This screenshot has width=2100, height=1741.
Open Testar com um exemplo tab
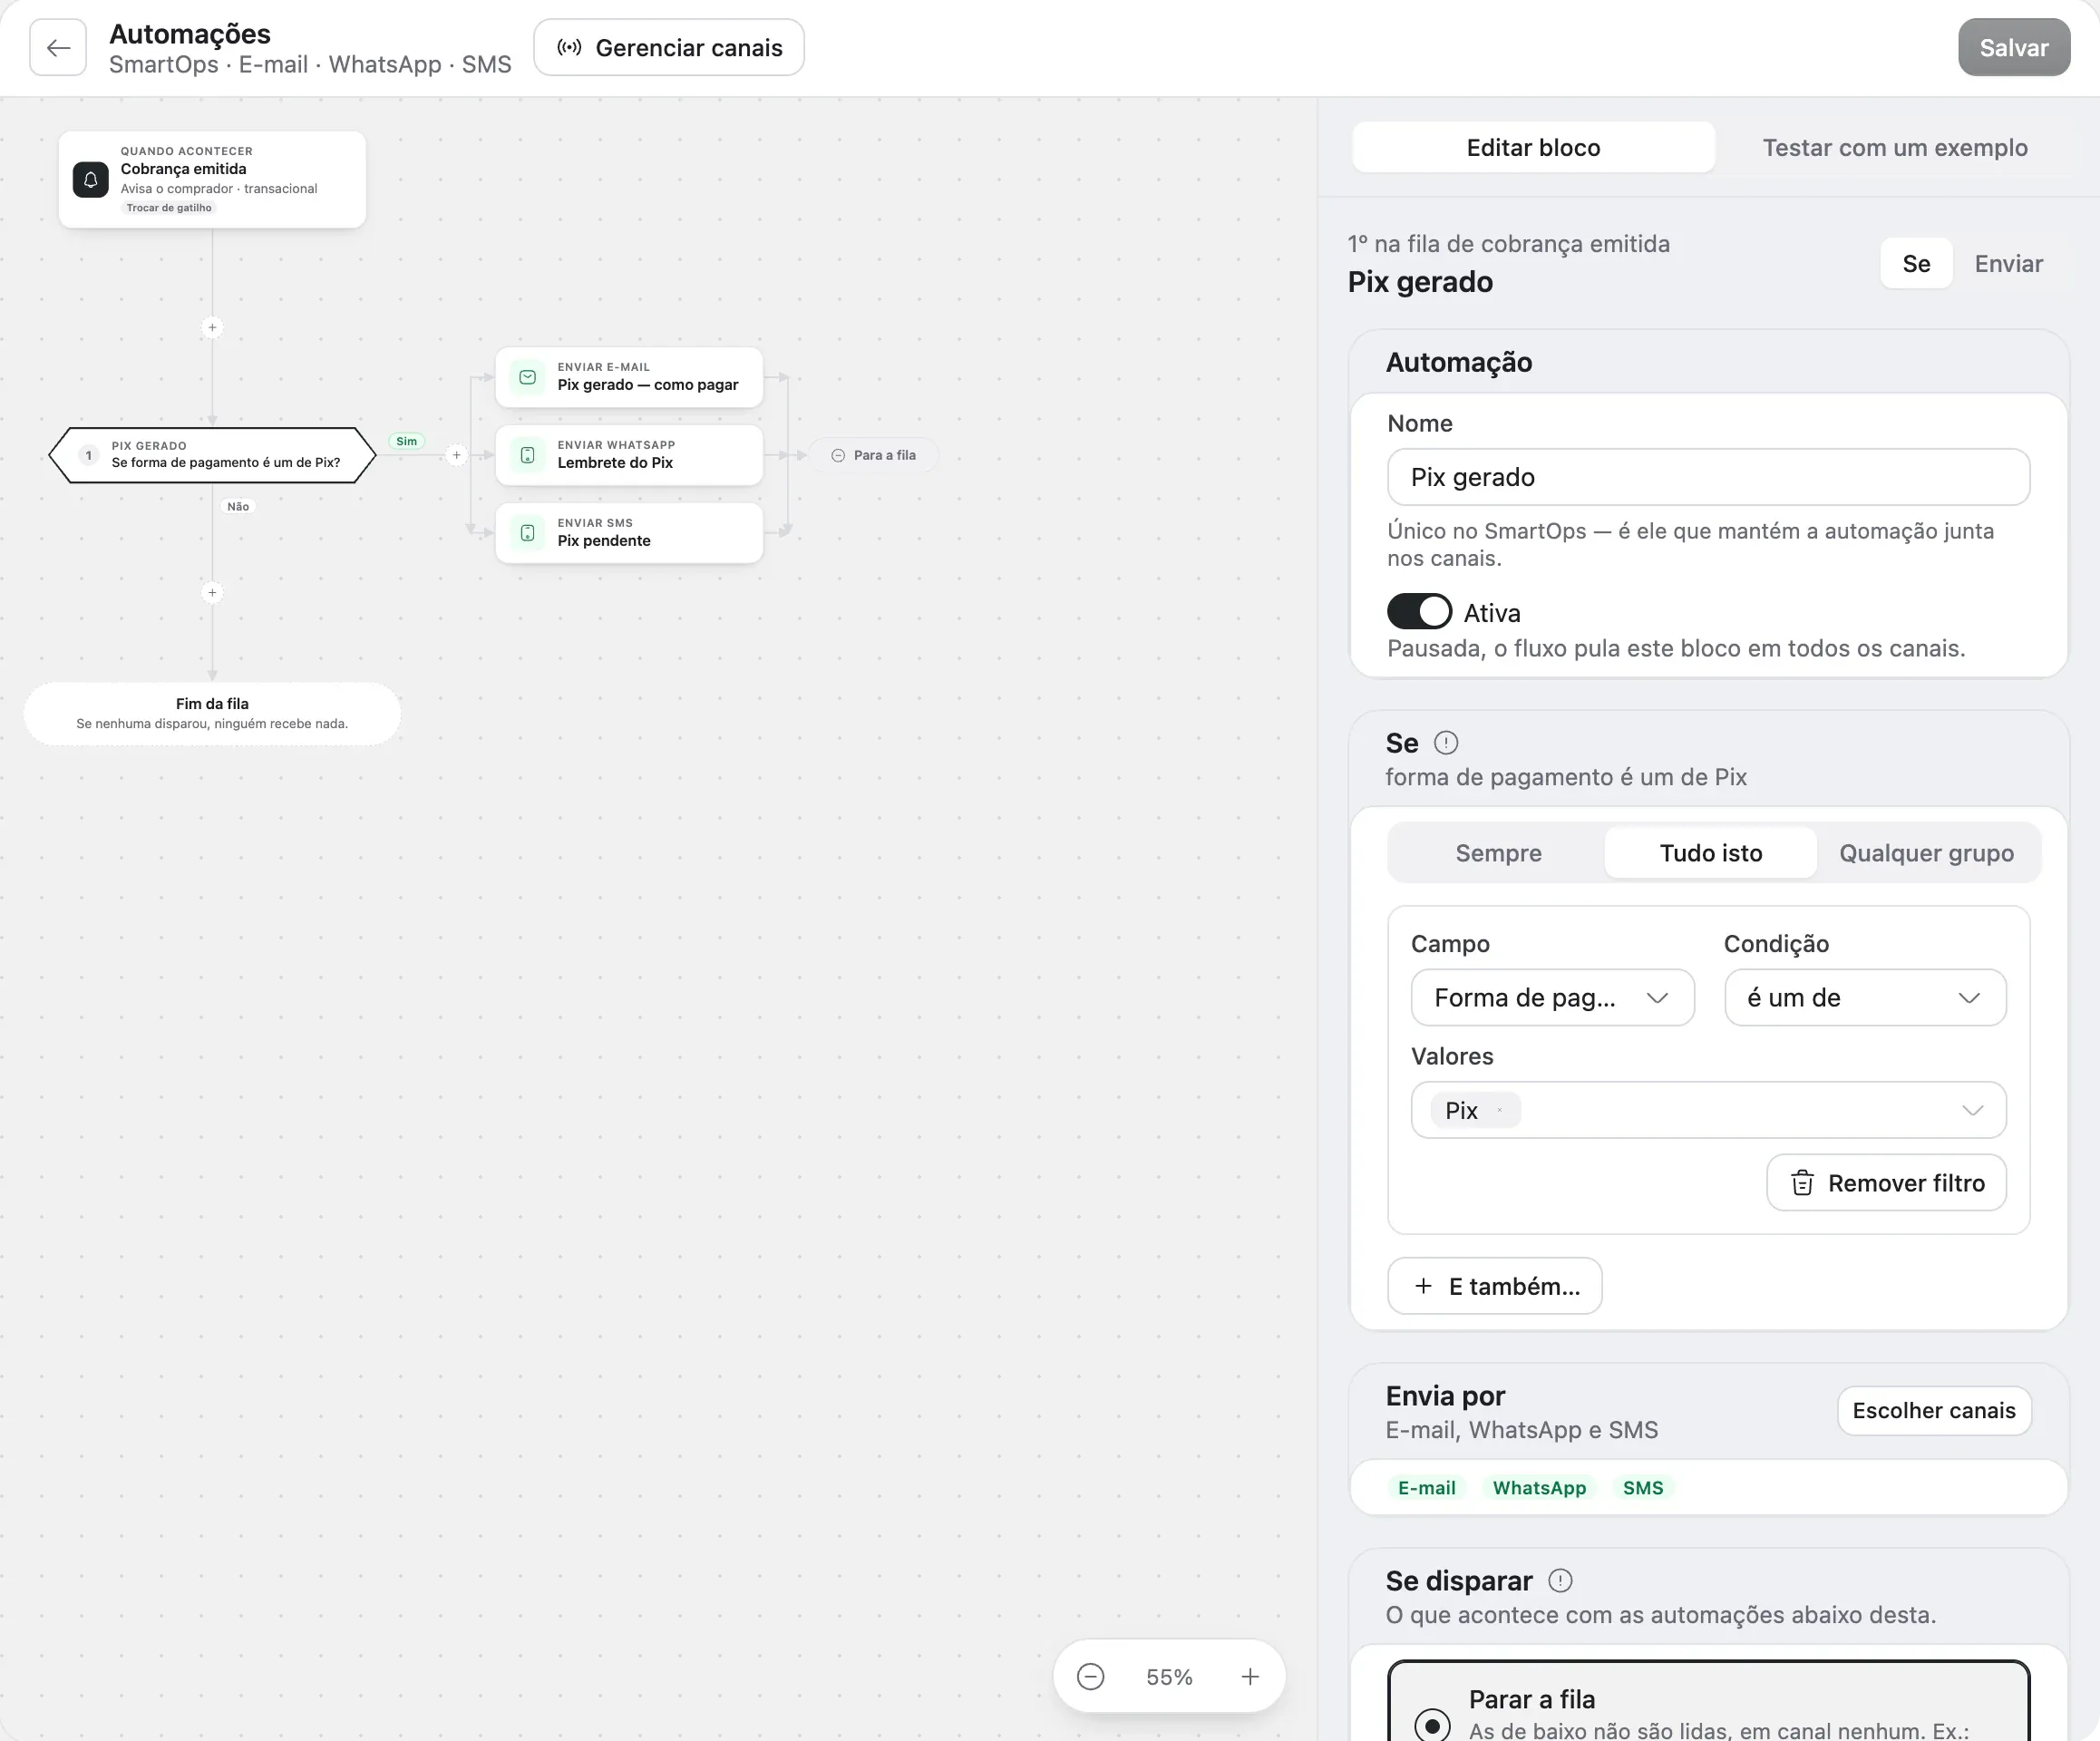pos(1894,147)
